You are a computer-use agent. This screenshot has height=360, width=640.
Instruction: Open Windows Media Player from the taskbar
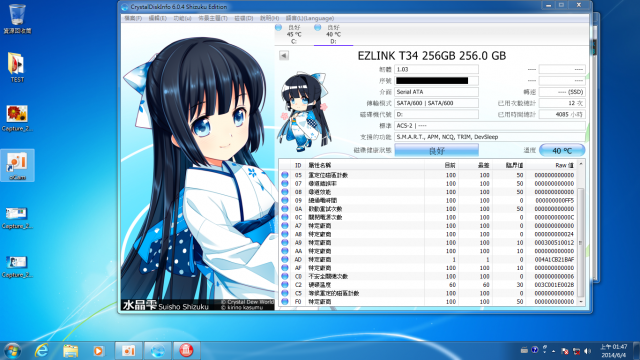[x=98, y=351]
